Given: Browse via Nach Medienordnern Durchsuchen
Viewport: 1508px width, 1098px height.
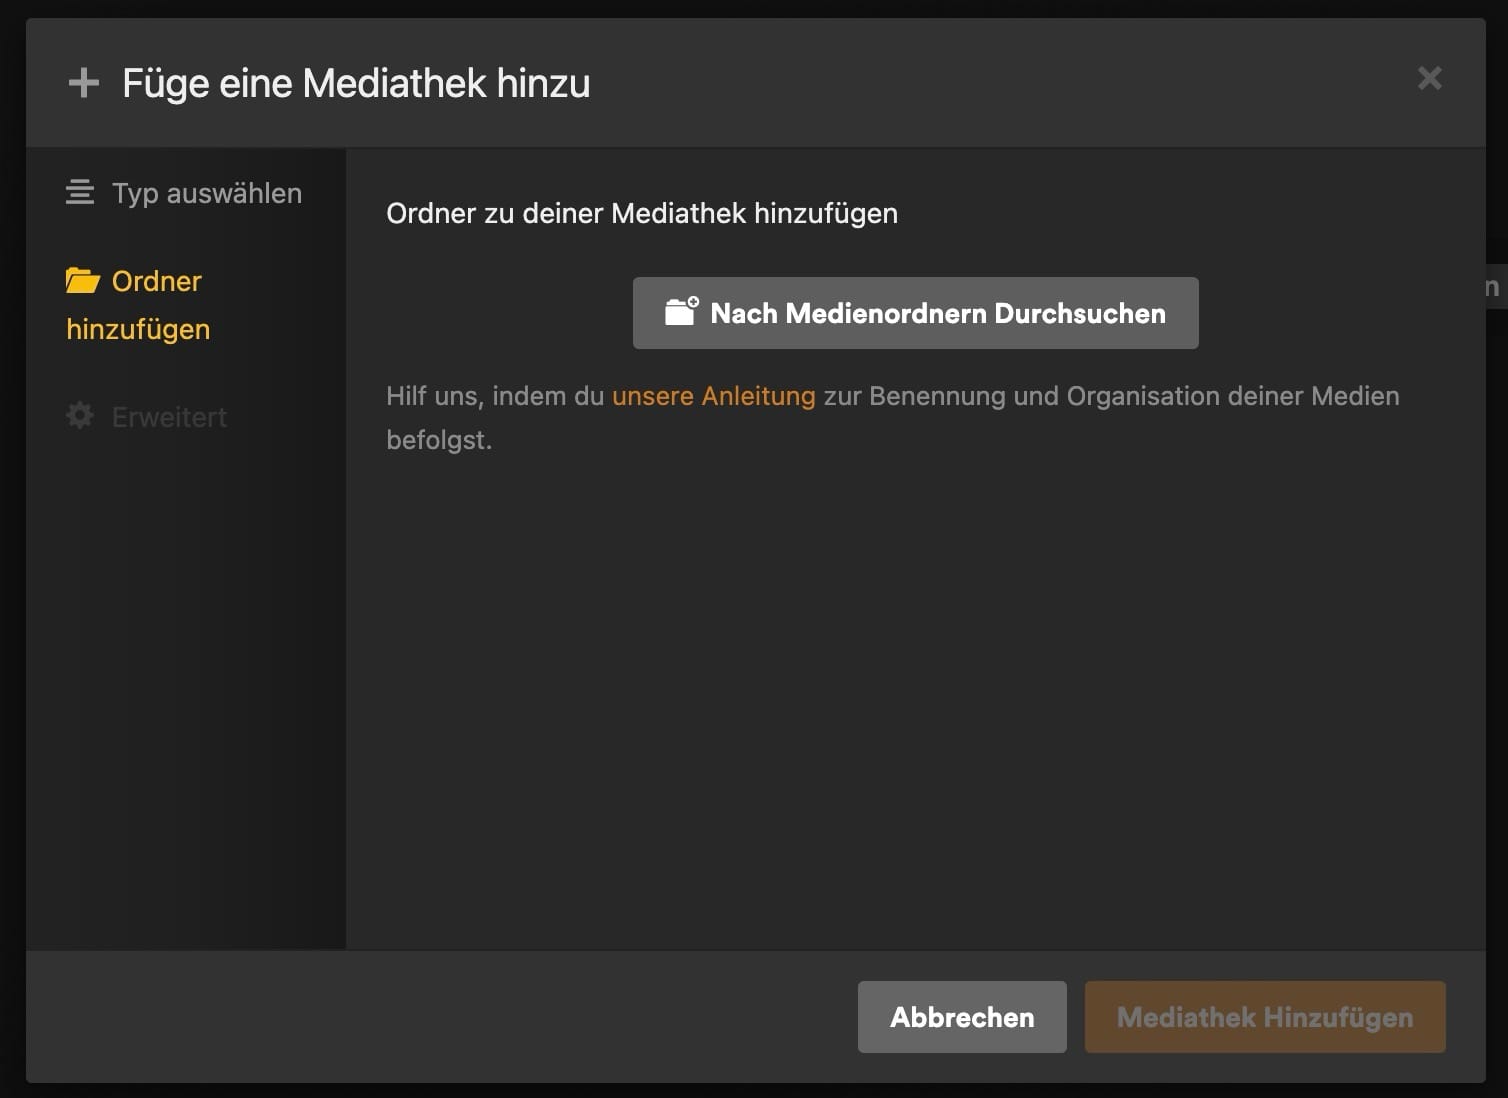Looking at the screenshot, I should pyautogui.click(x=916, y=313).
